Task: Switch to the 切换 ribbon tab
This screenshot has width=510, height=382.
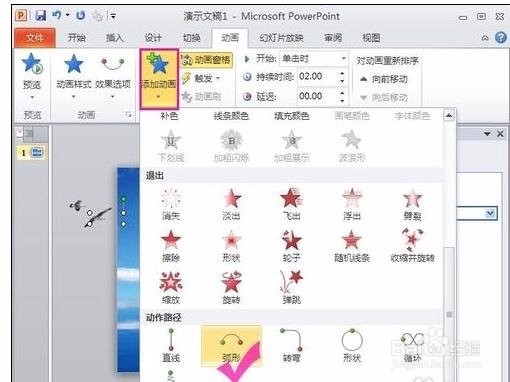Action: point(192,38)
